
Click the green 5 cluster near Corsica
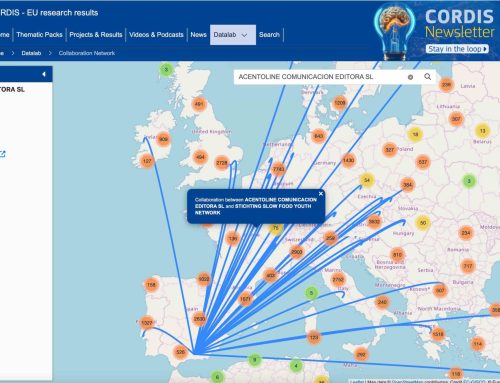click(x=311, y=293)
